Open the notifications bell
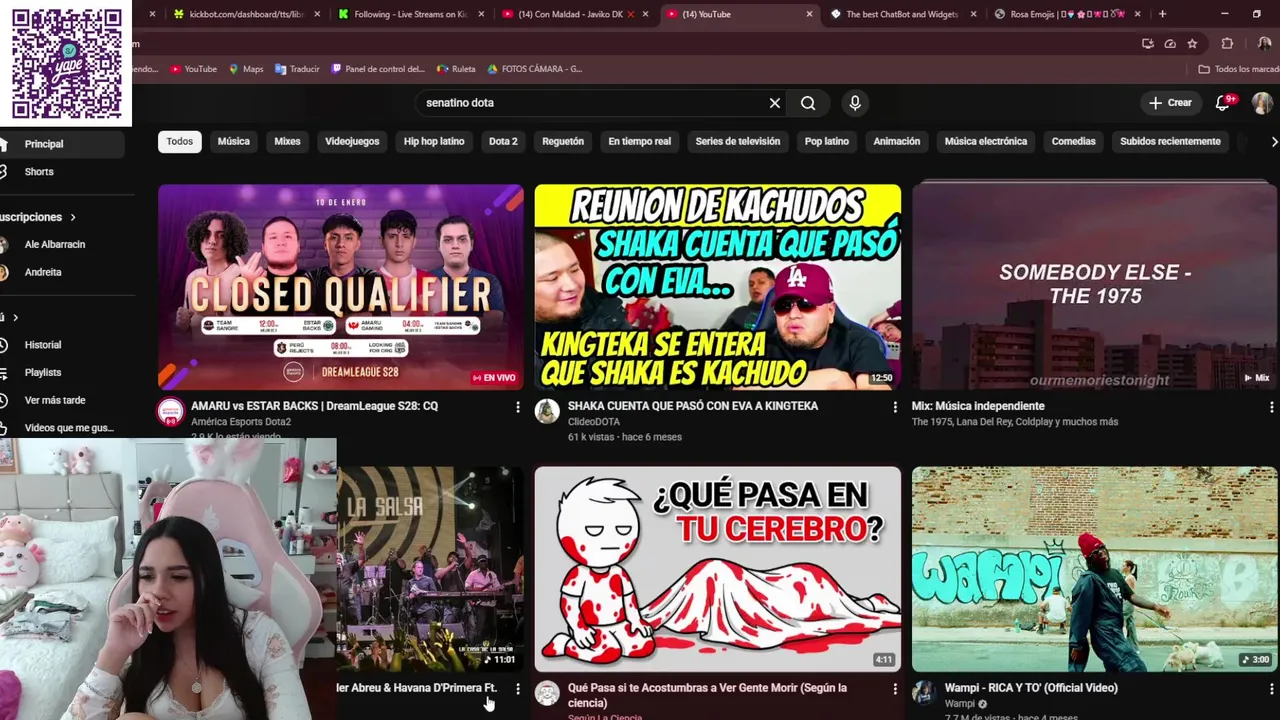 [x=1222, y=103]
